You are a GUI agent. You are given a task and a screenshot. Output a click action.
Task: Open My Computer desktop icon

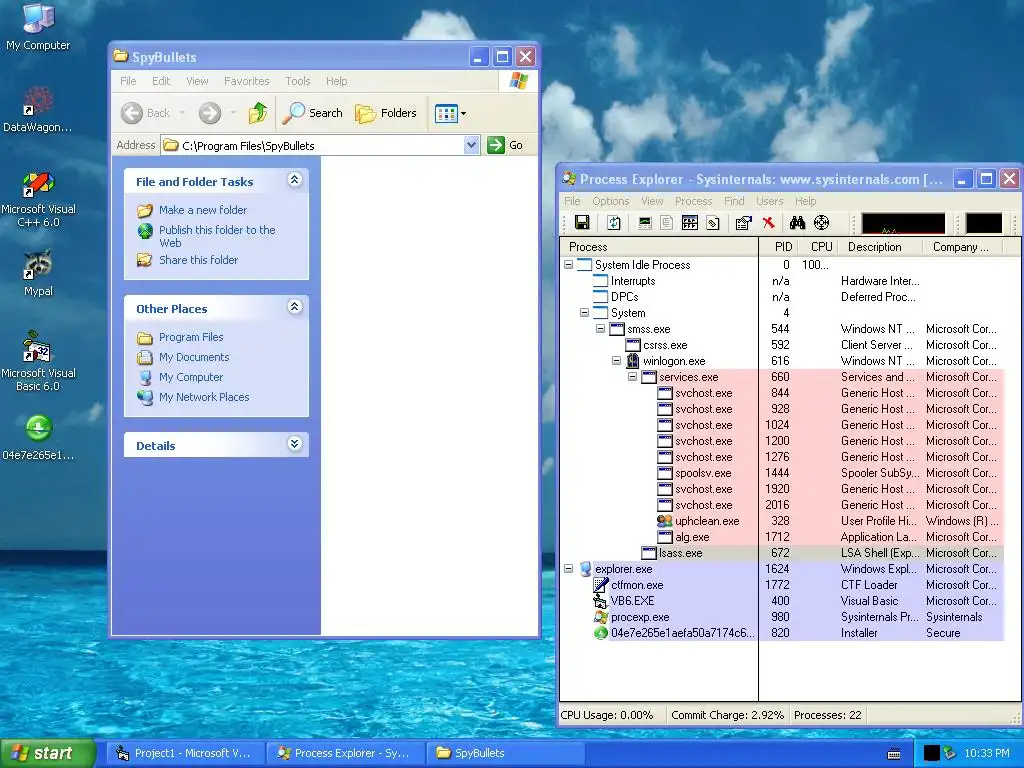click(38, 26)
